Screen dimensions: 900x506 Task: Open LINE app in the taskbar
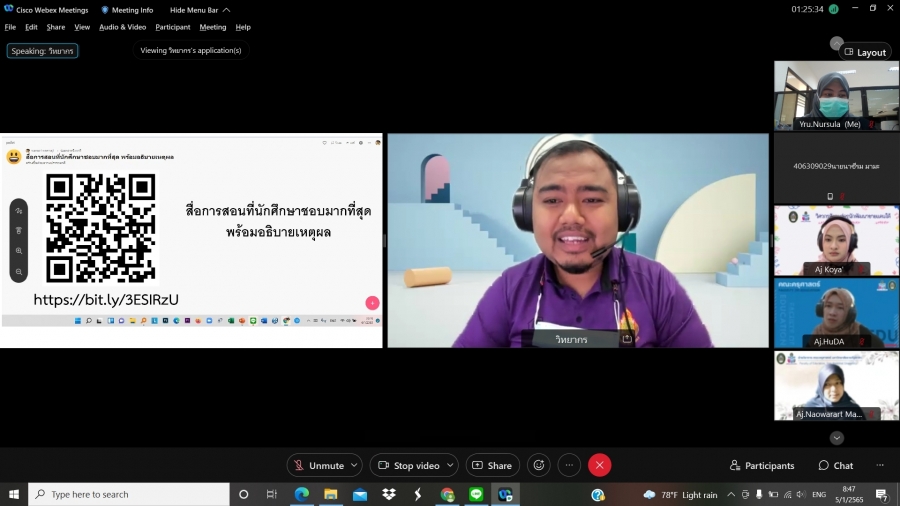click(476, 494)
